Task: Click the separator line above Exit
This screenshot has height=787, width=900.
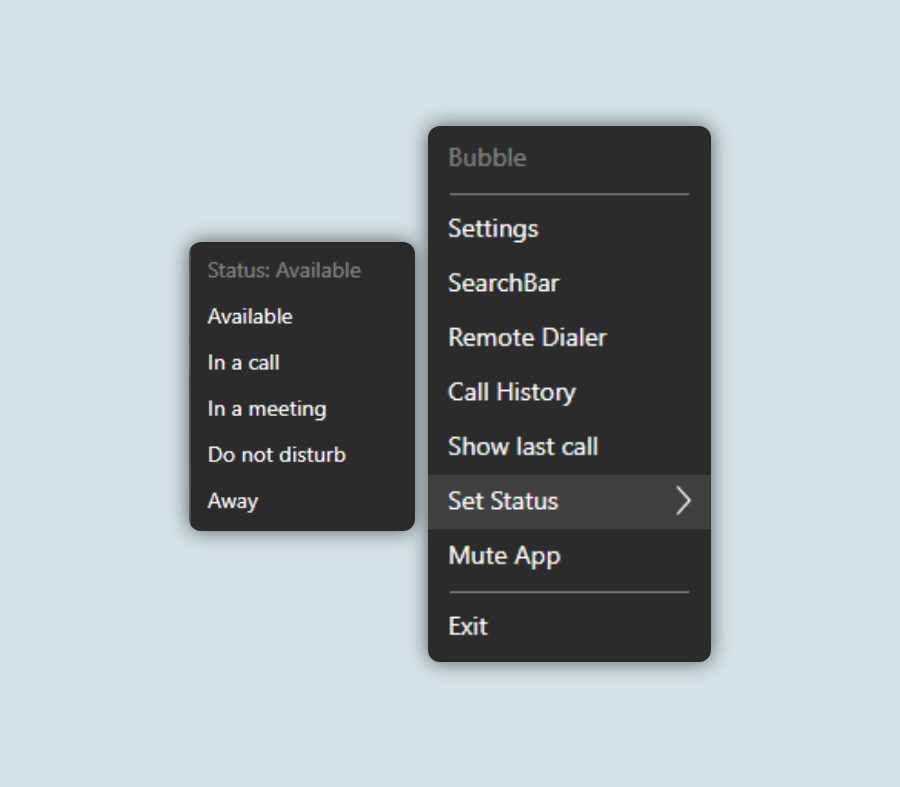Action: pos(569,592)
